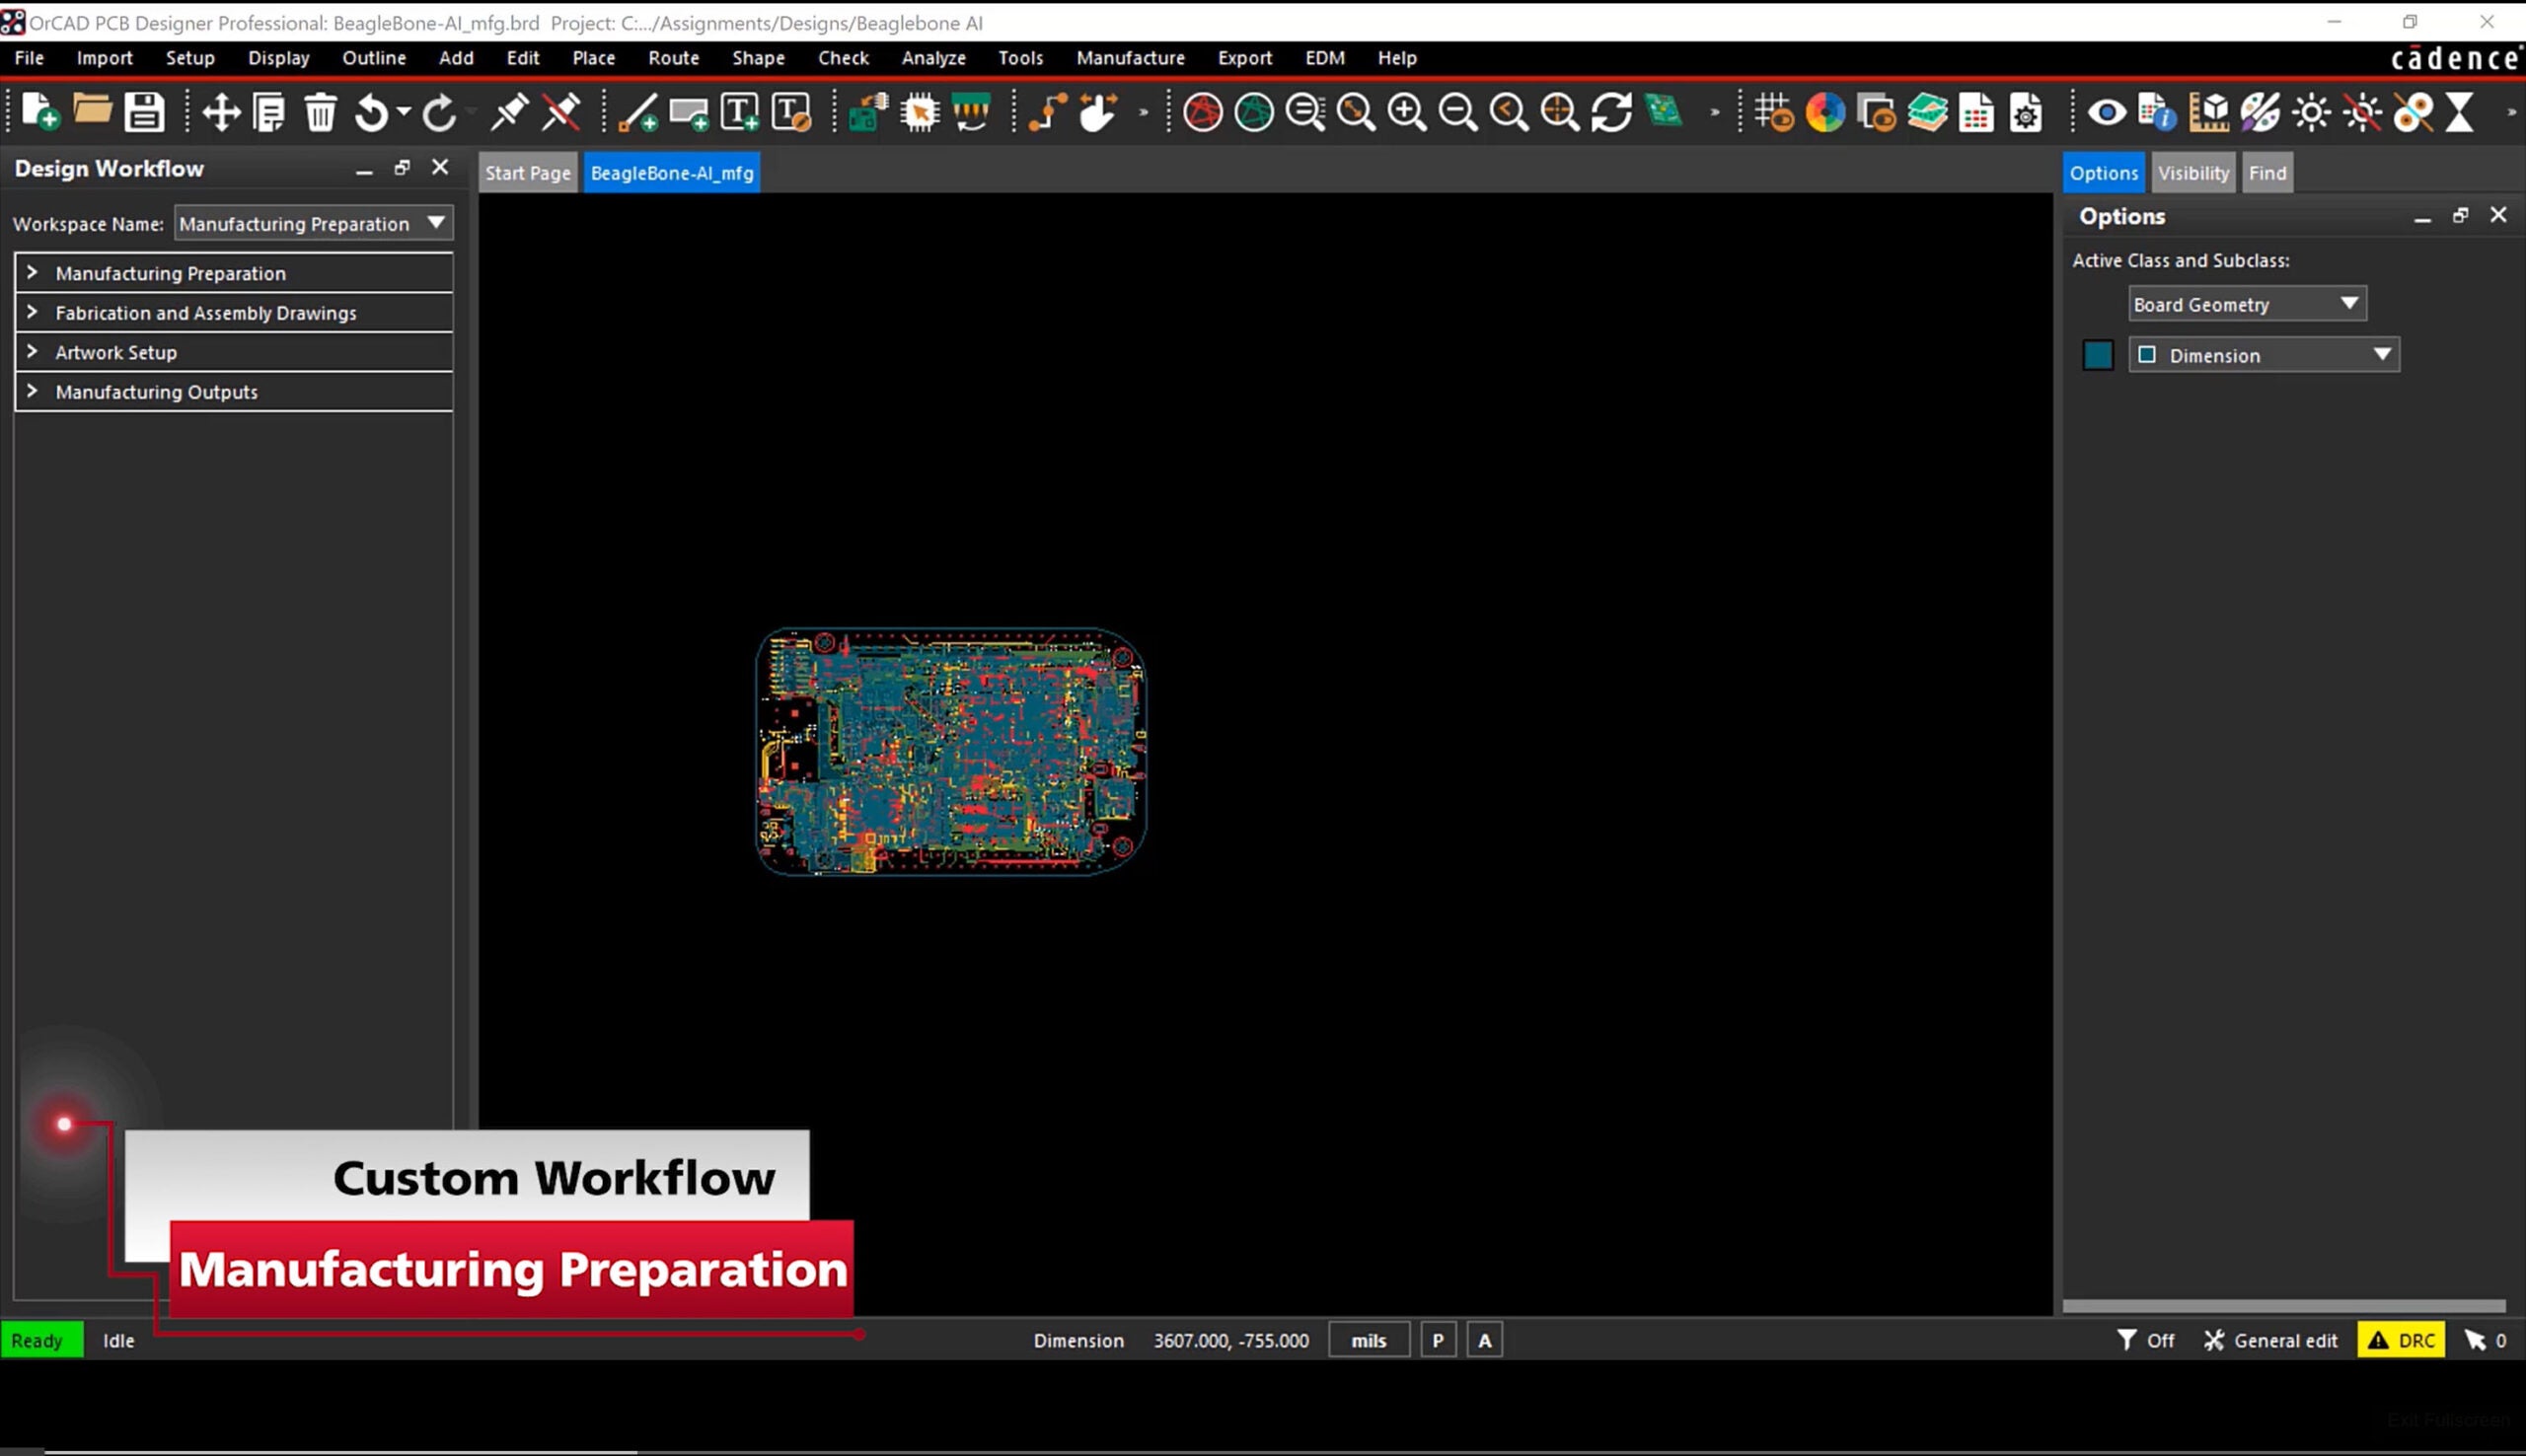Click the teal active subclass color swatch

tap(2097, 355)
